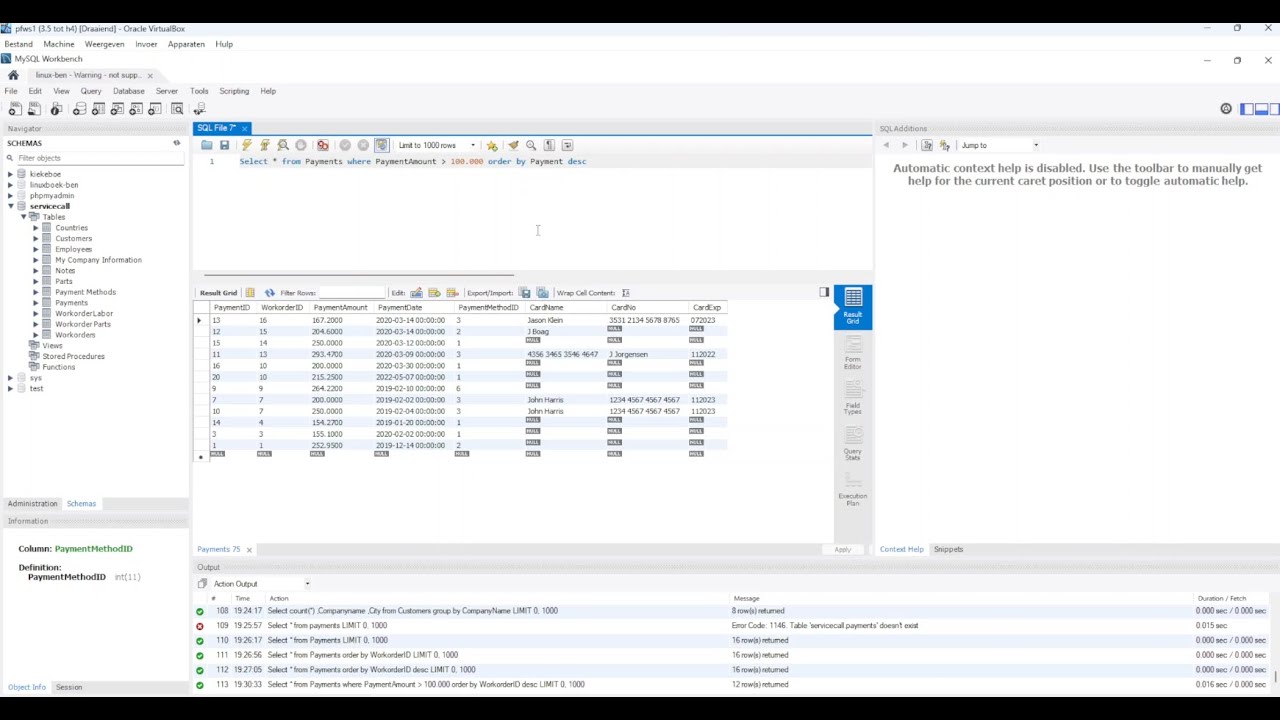This screenshot has width=1280, height=720.
Task: Execute the SQL query with lightning icon
Action: 246,145
